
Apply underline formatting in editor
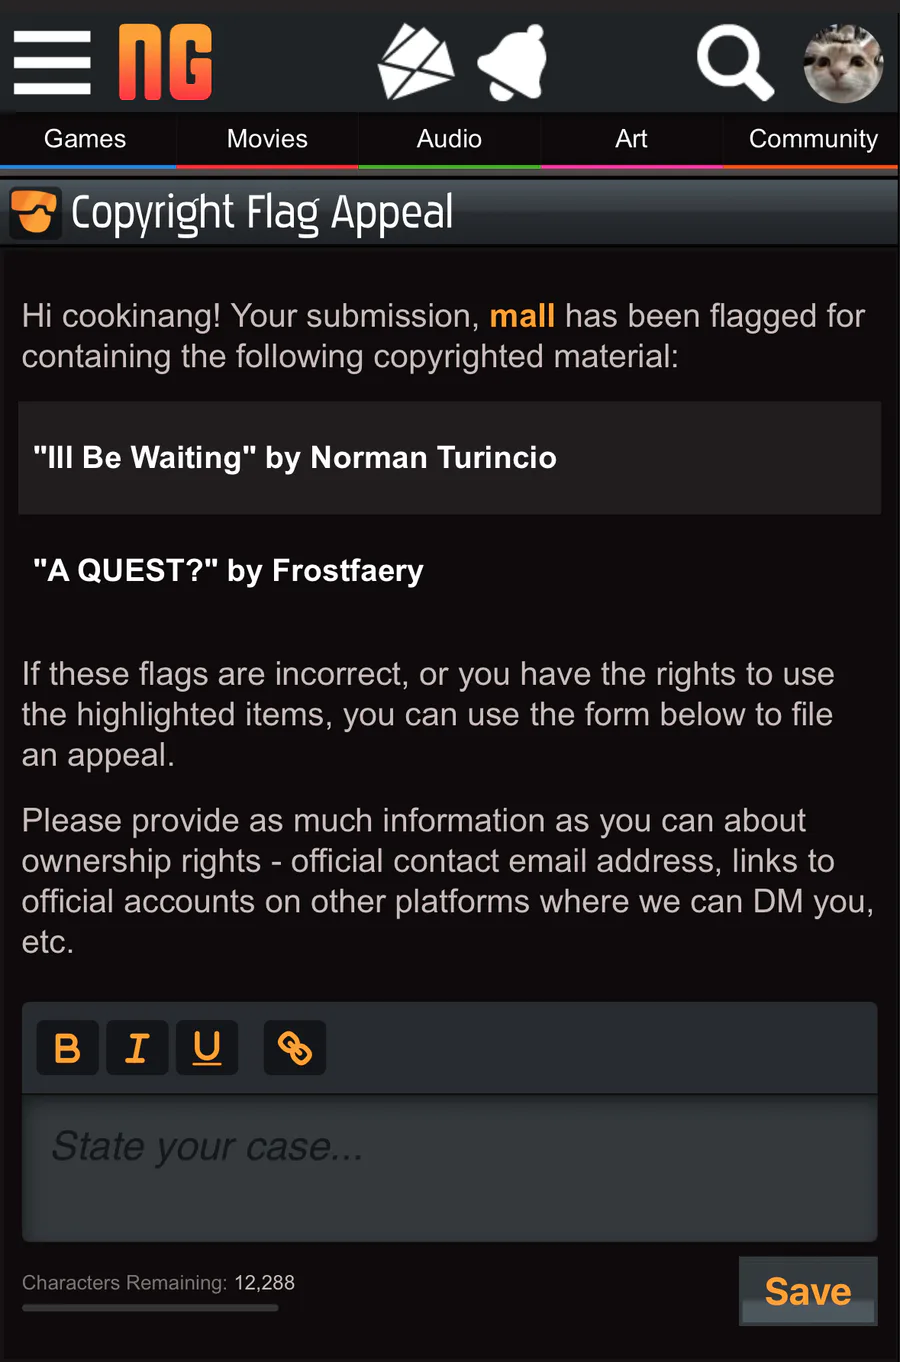coord(207,1048)
